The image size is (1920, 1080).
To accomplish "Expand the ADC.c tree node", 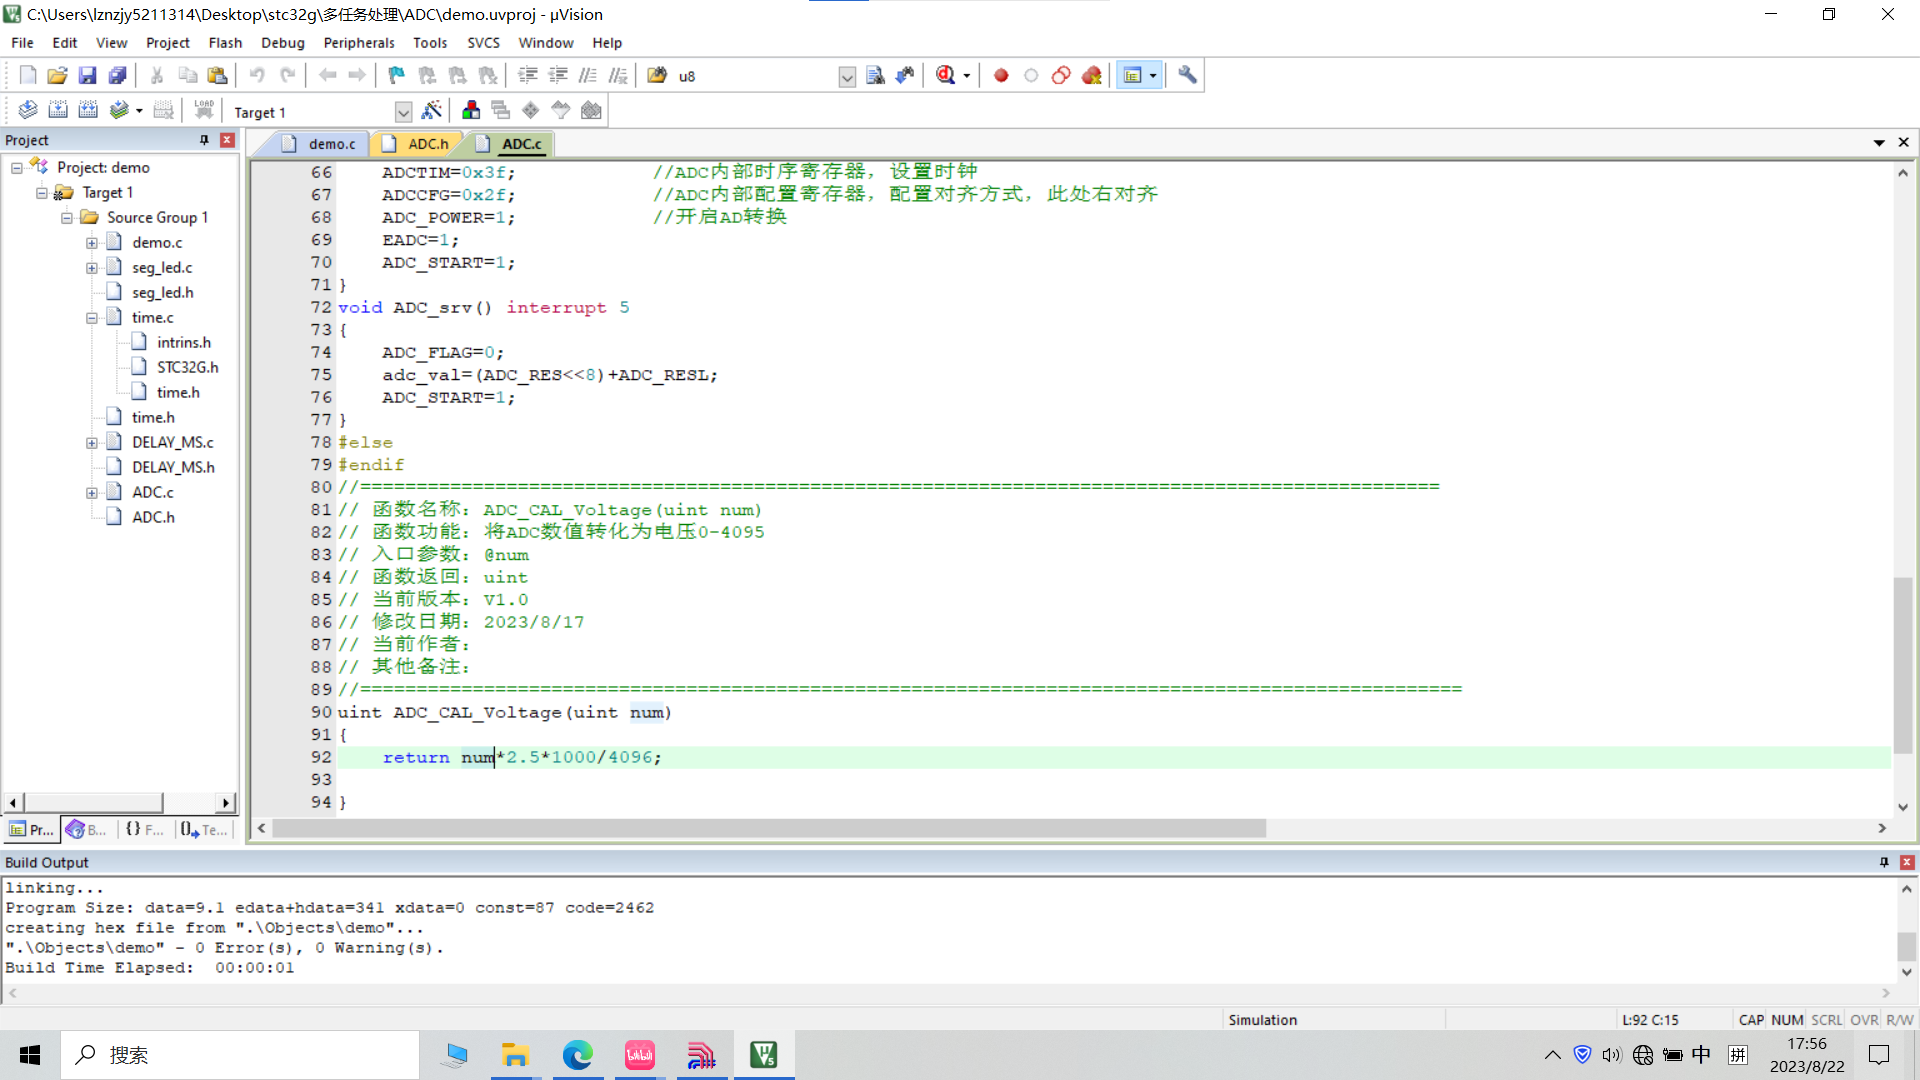I will 92,493.
